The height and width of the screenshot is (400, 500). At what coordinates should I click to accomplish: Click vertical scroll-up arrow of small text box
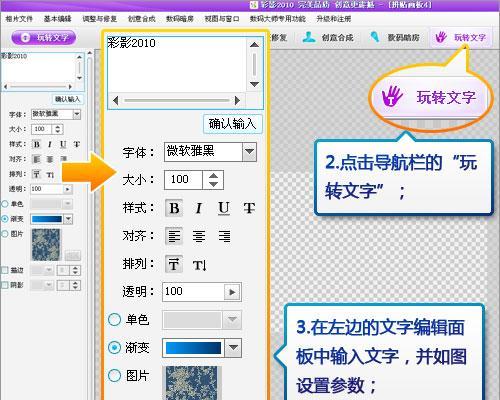(79, 57)
